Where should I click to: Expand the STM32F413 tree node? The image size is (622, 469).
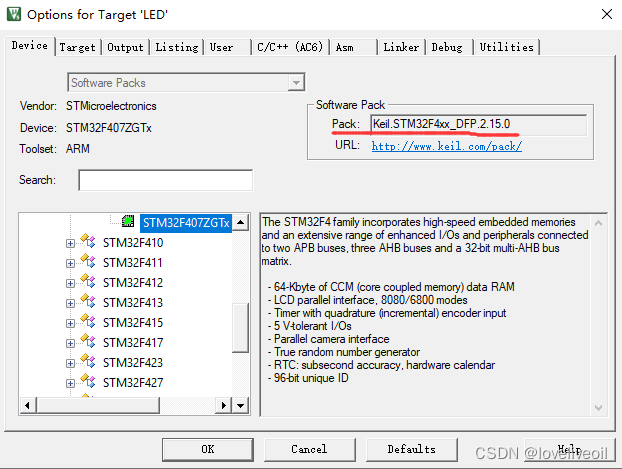(70, 304)
